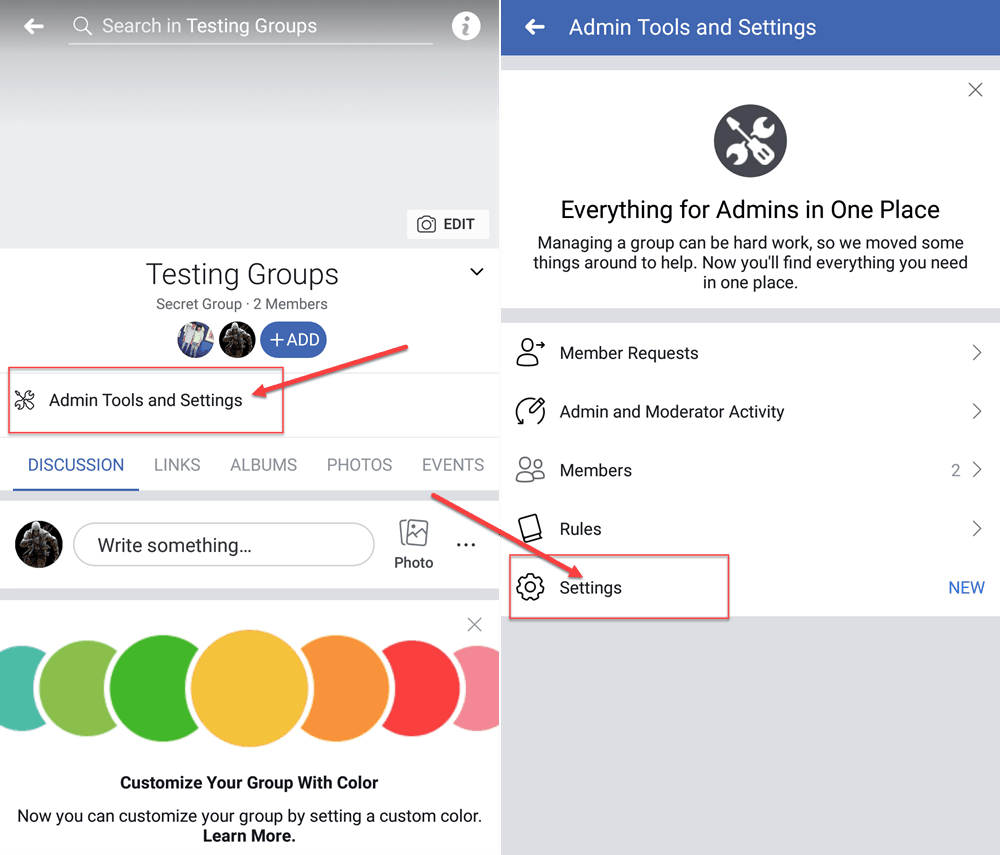The image size is (1000, 855).
Task: Tap back arrow in Admin Tools header
Action: 535,27
